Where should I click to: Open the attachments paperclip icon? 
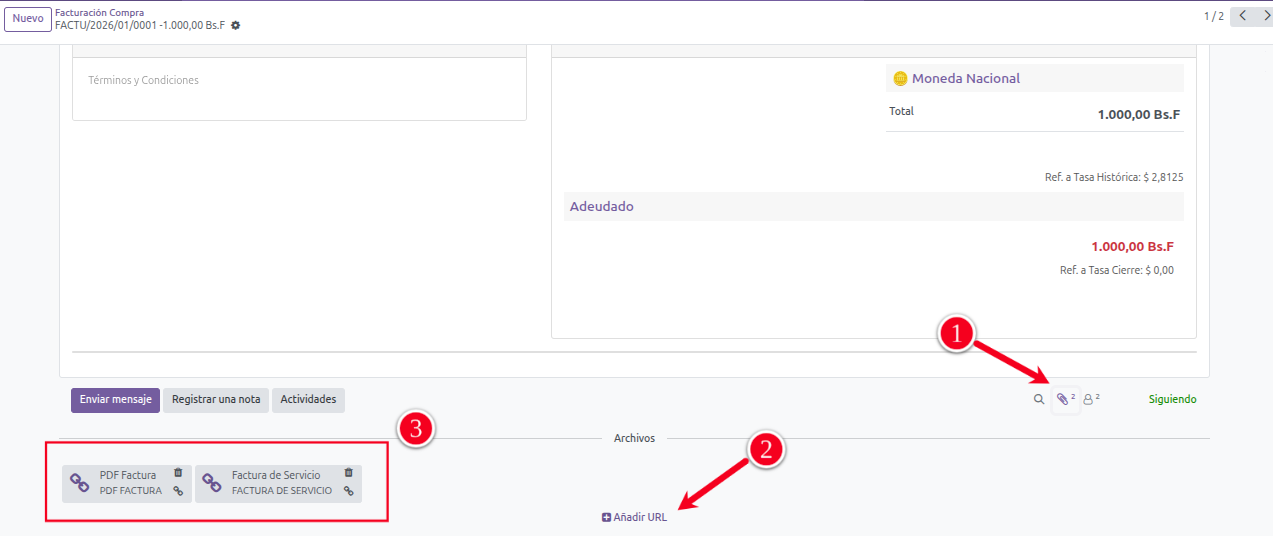pos(1064,399)
